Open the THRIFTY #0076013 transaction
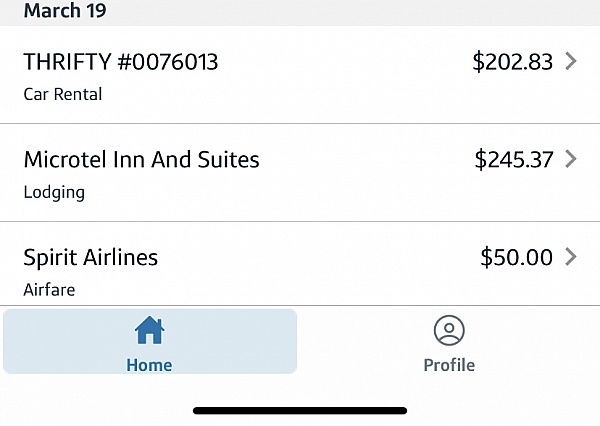 point(300,75)
